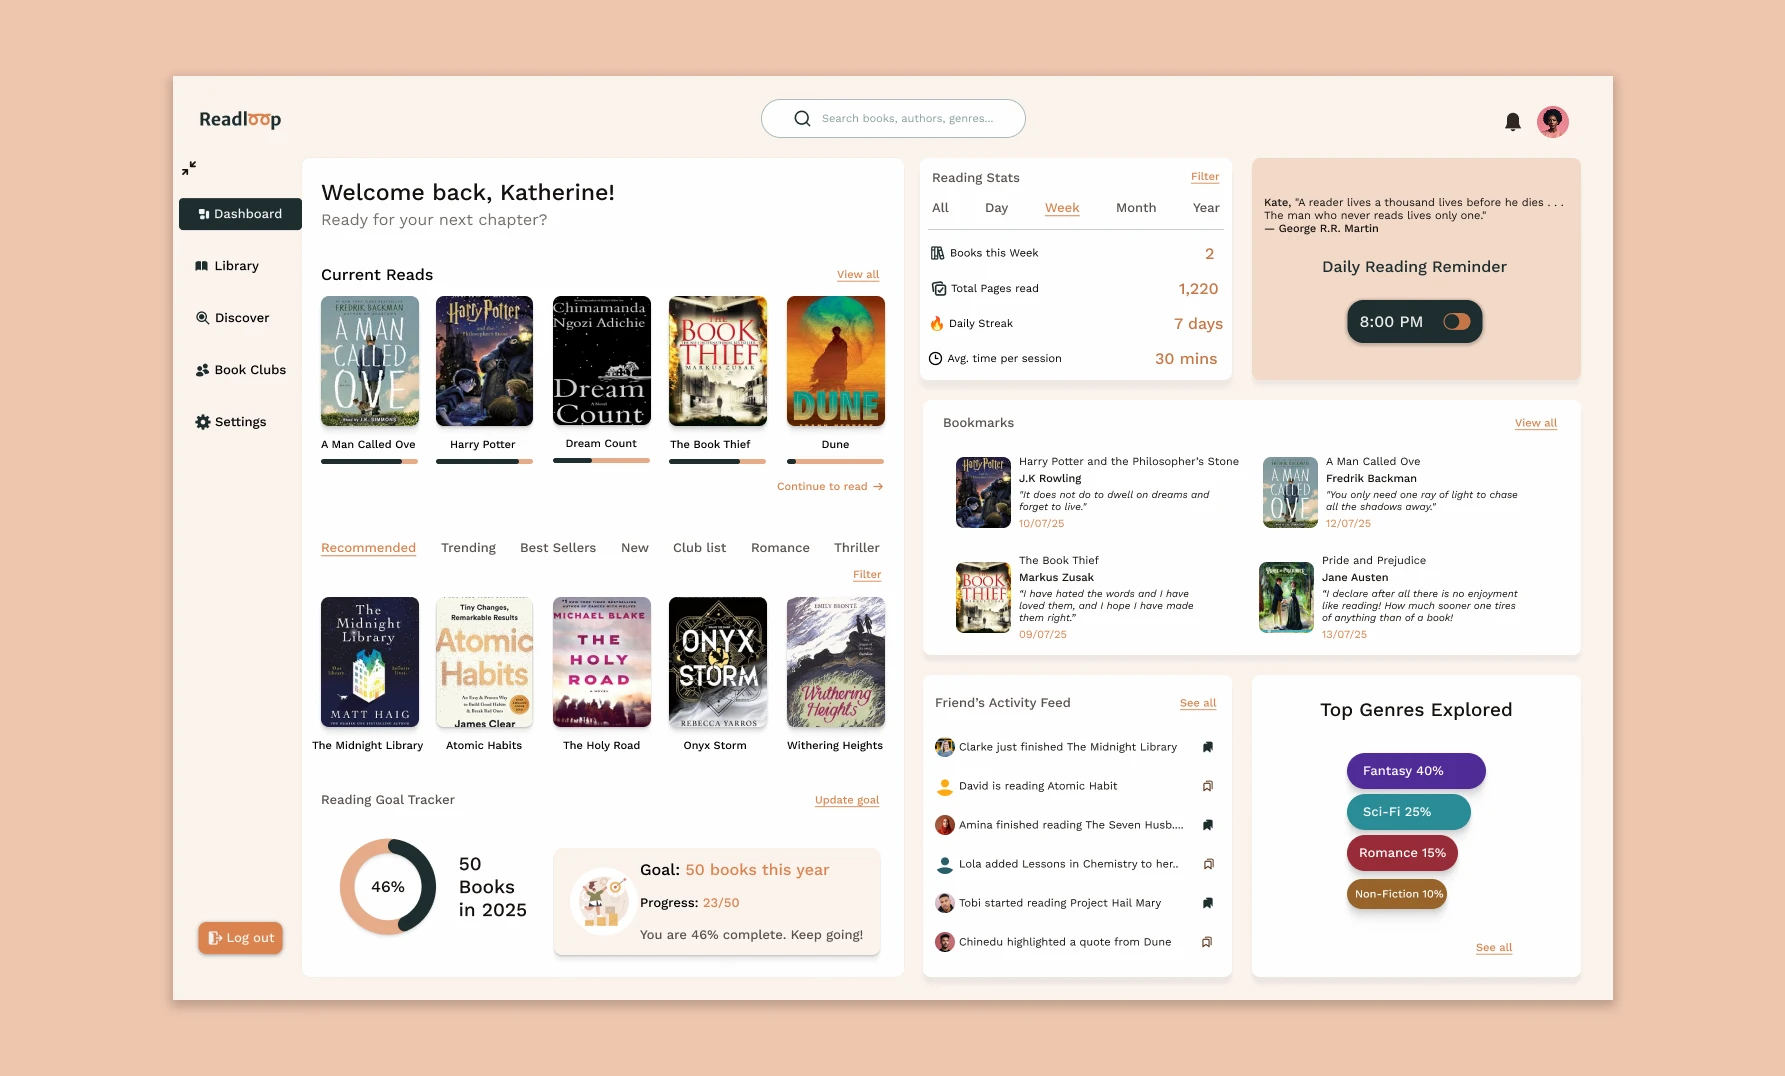Bookmark Clarke's Midnight Library activity
Screen dimensions: 1785x1076
[x=1208, y=747]
